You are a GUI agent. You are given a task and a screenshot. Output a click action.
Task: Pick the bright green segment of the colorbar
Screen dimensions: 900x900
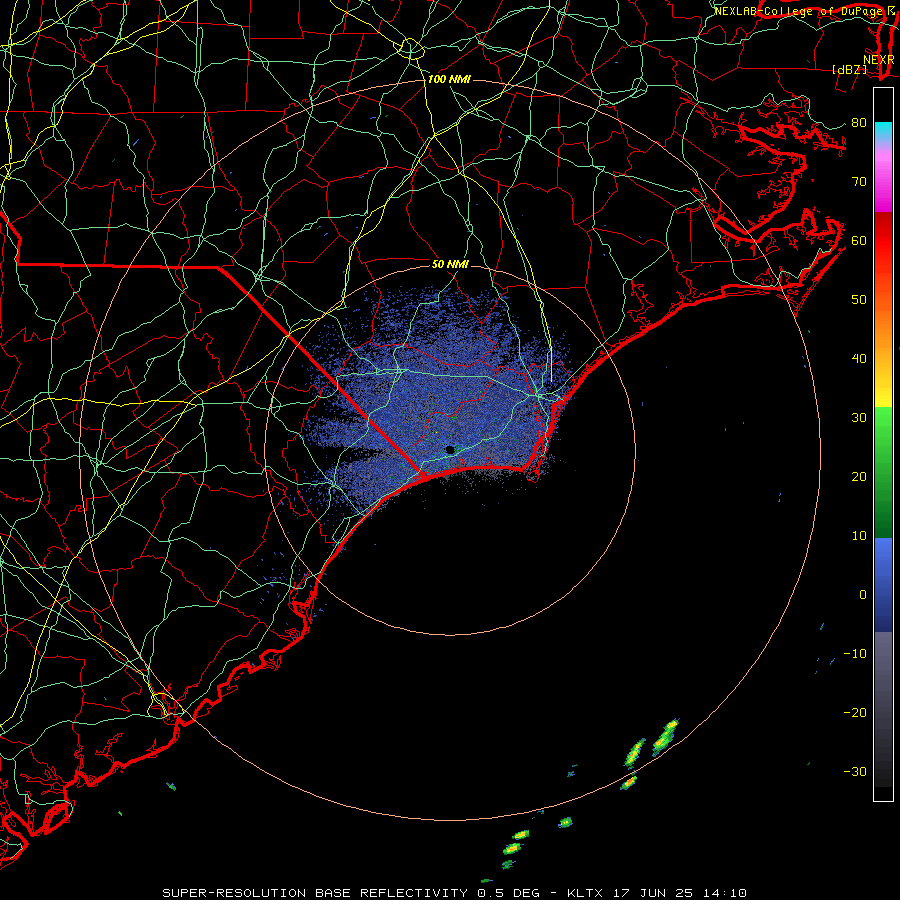pyautogui.click(x=883, y=436)
